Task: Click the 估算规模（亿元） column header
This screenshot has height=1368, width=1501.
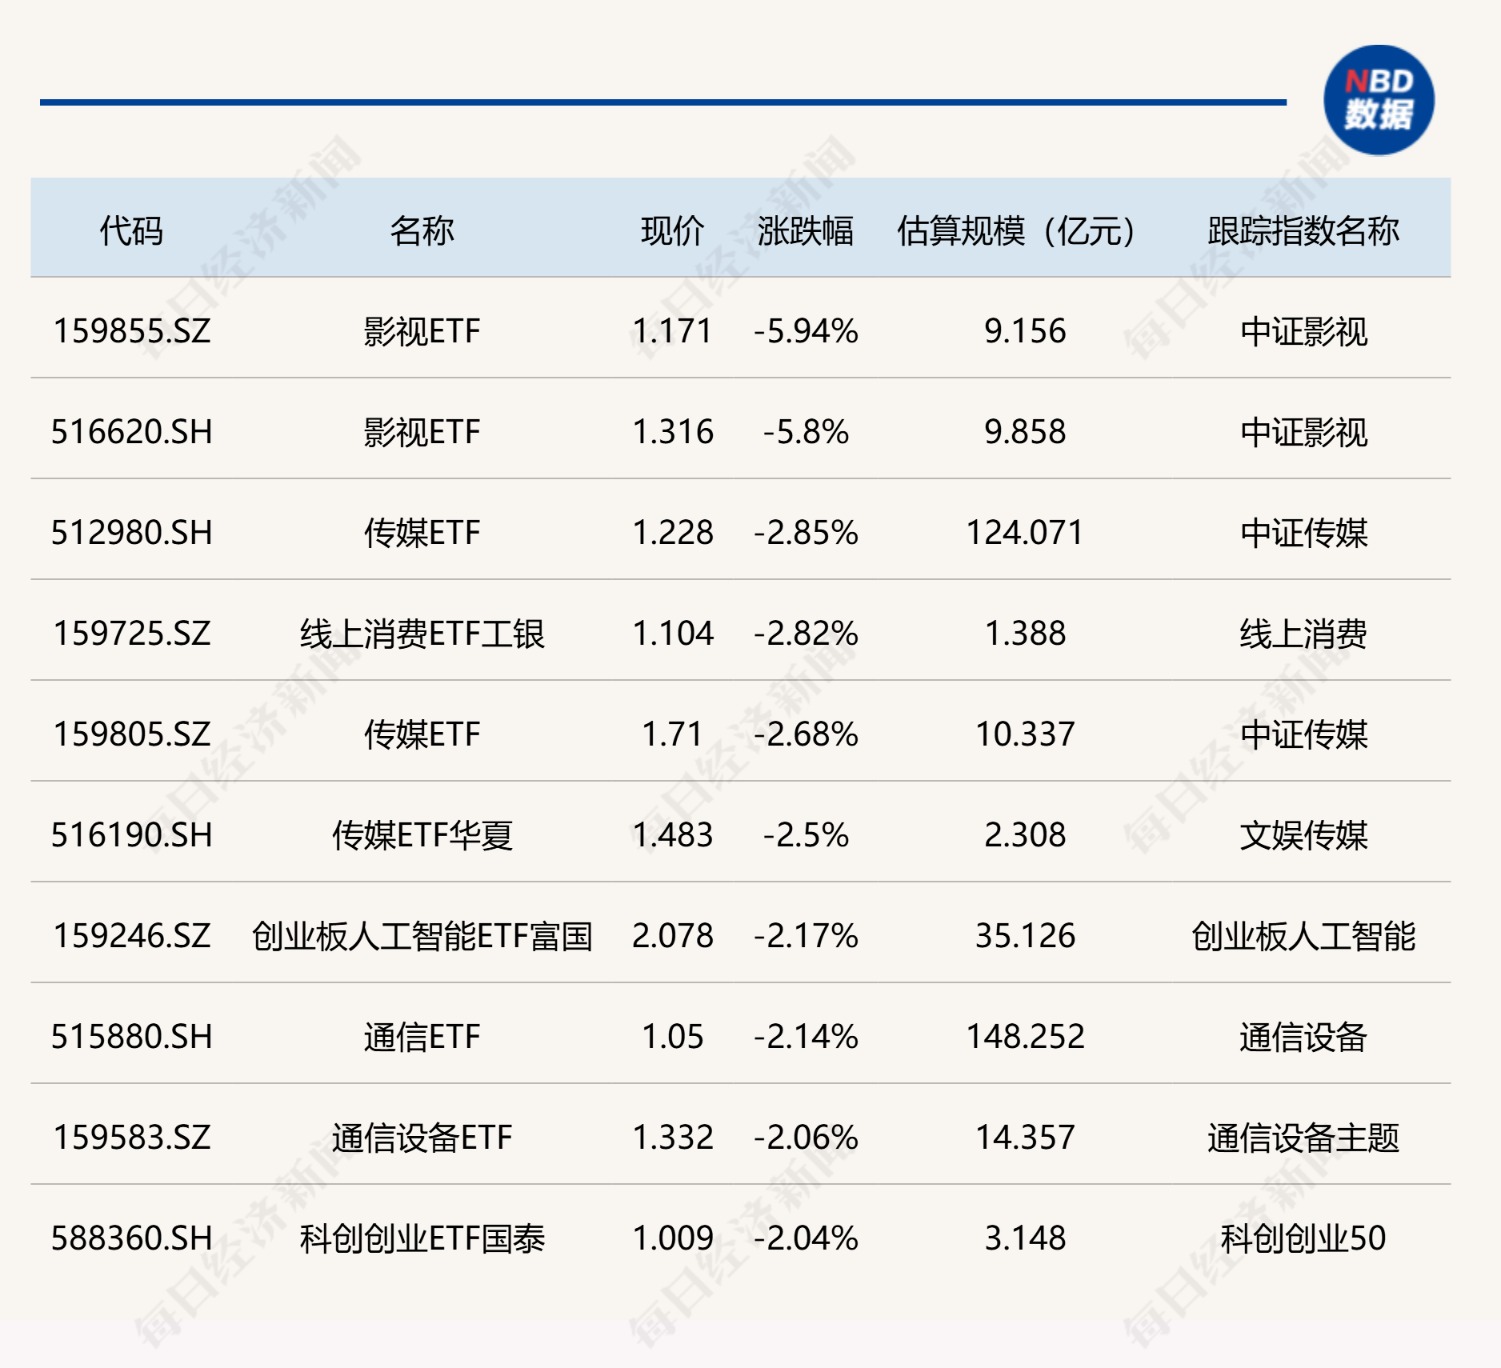Action: tap(1016, 231)
